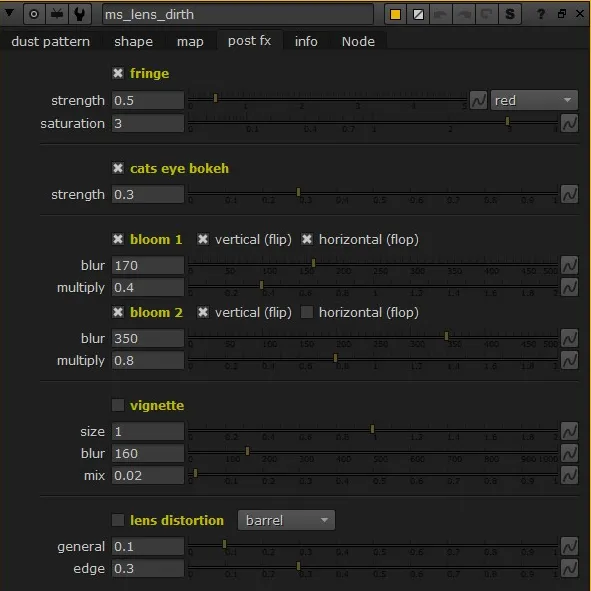Viewport: 591px width, 591px height.
Task: Click the center node icon in header
Action: click(x=34, y=14)
